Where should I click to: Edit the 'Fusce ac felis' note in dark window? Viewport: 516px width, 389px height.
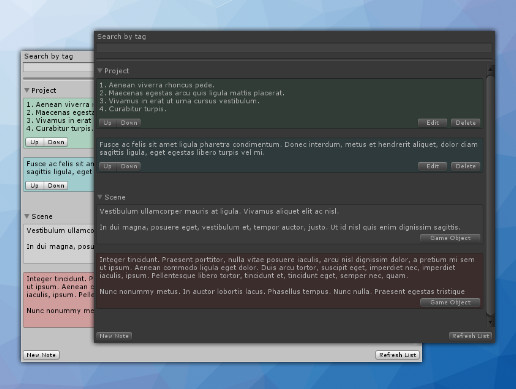(x=432, y=166)
